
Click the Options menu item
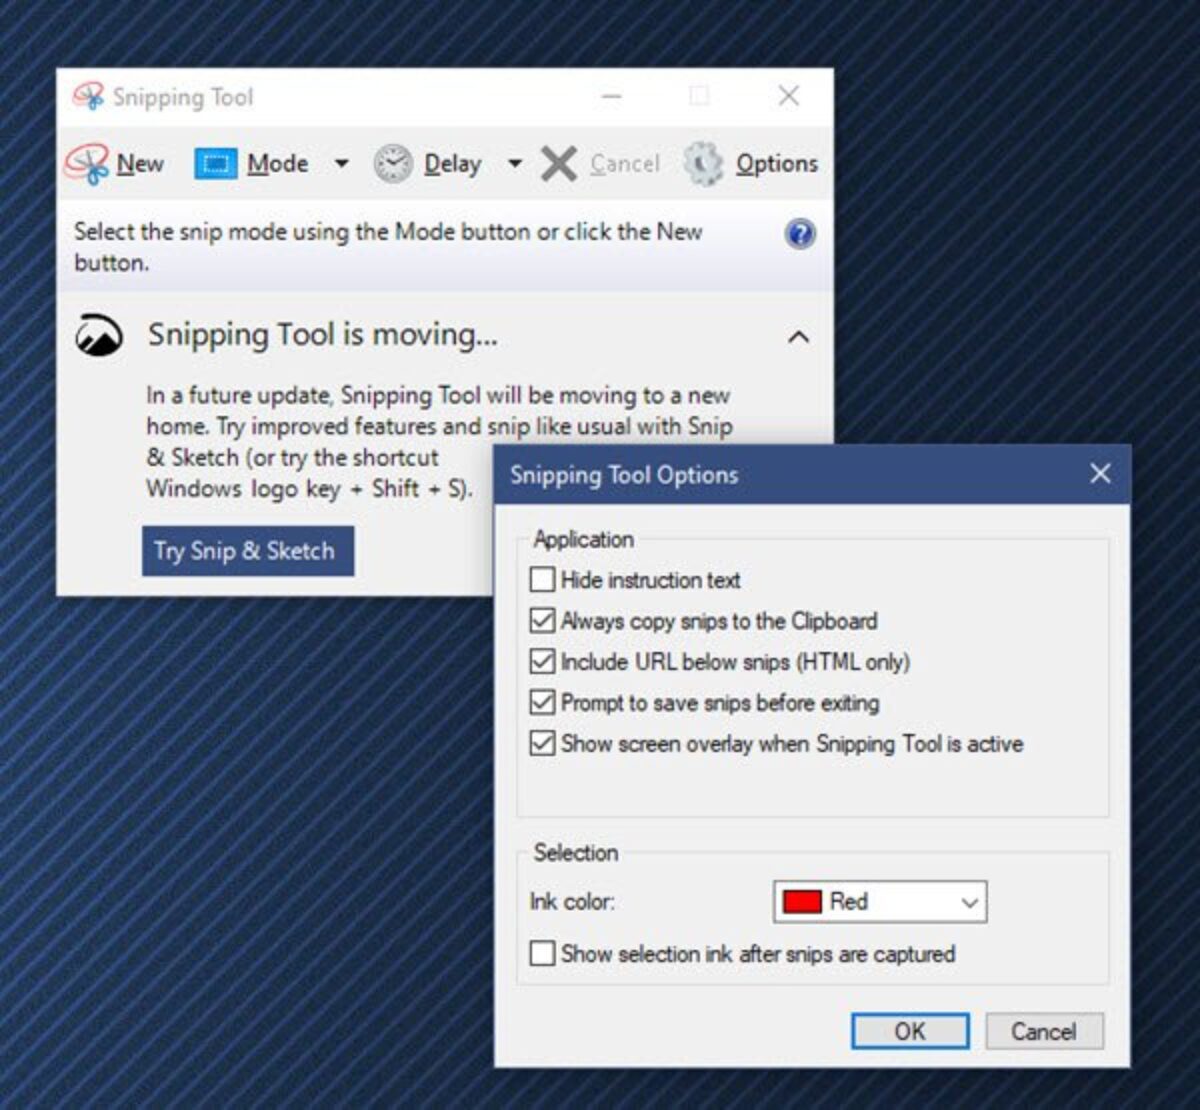[x=776, y=163]
